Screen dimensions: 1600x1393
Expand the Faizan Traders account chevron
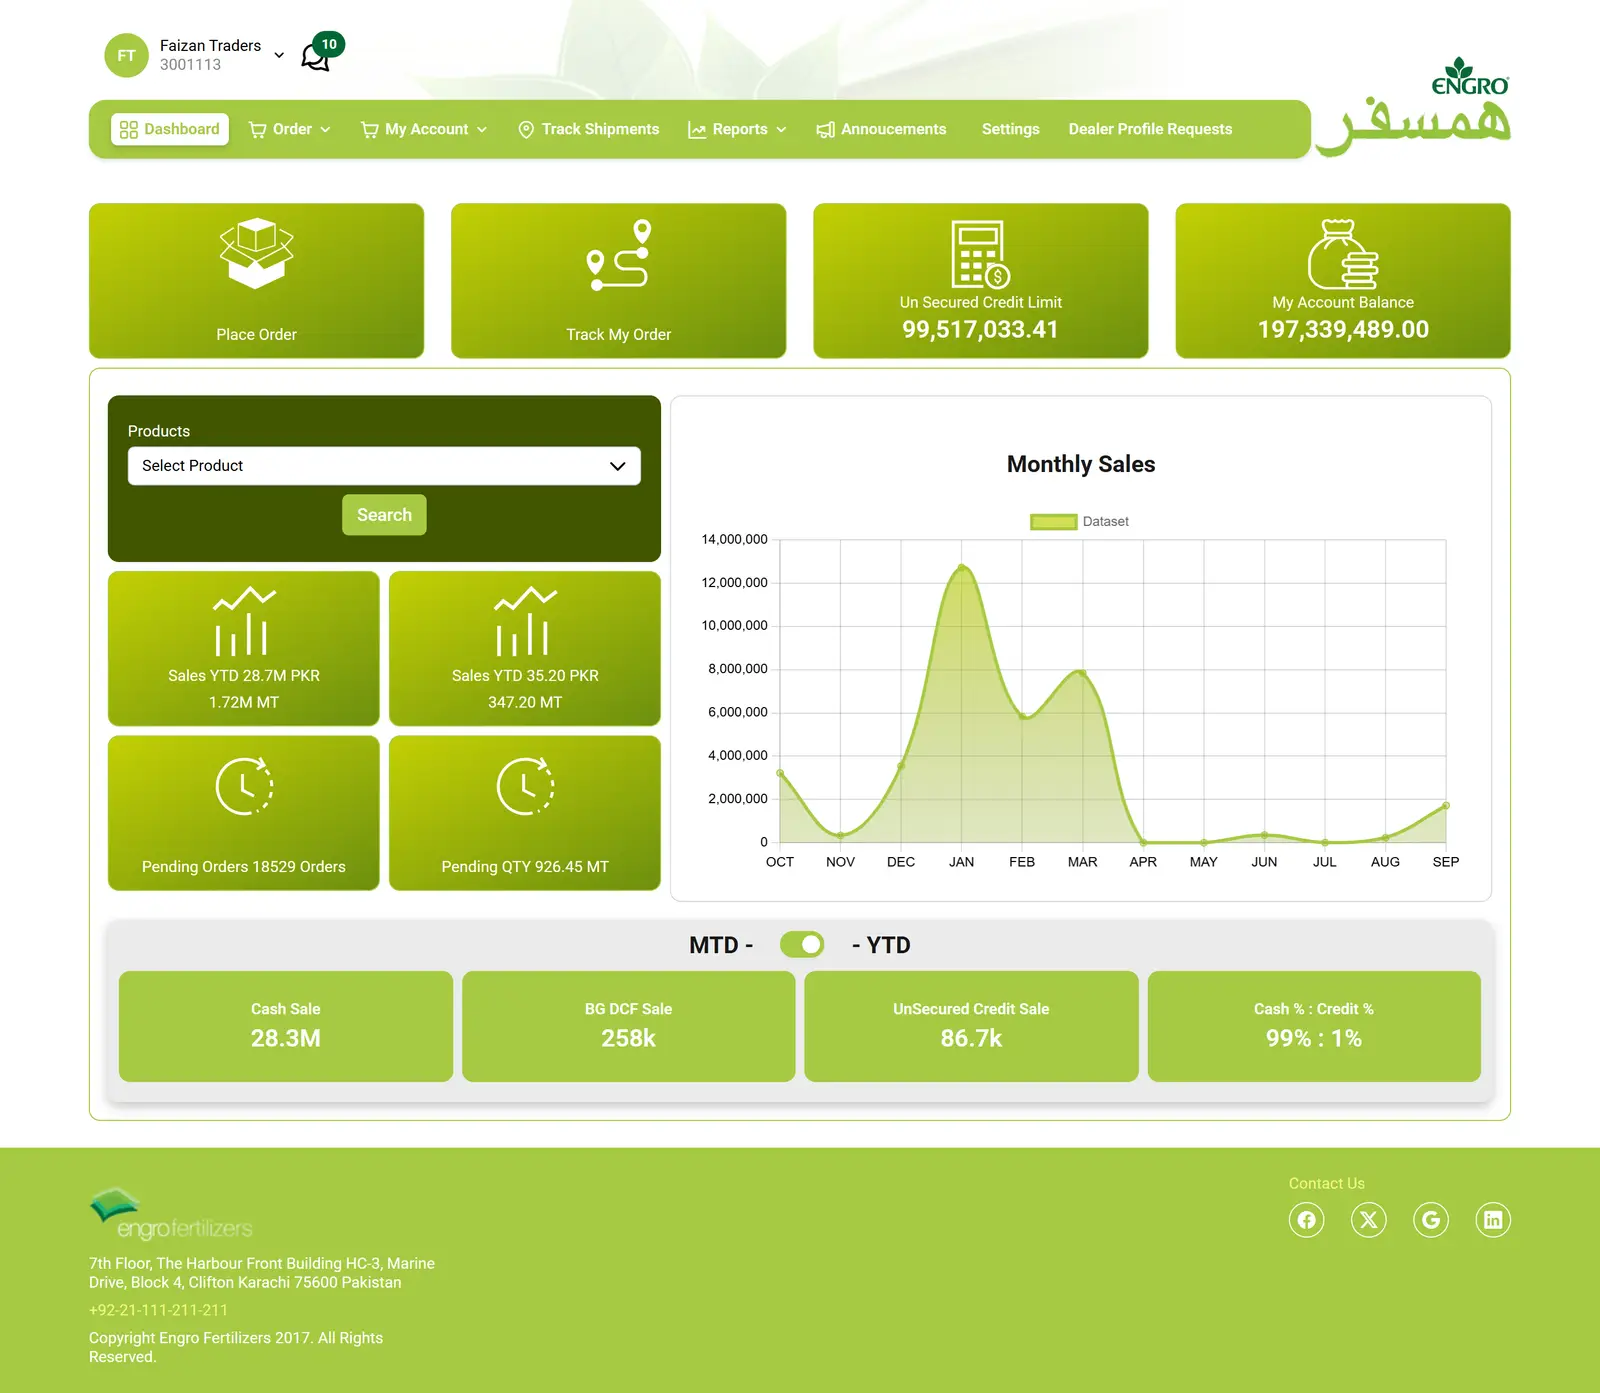pos(279,55)
